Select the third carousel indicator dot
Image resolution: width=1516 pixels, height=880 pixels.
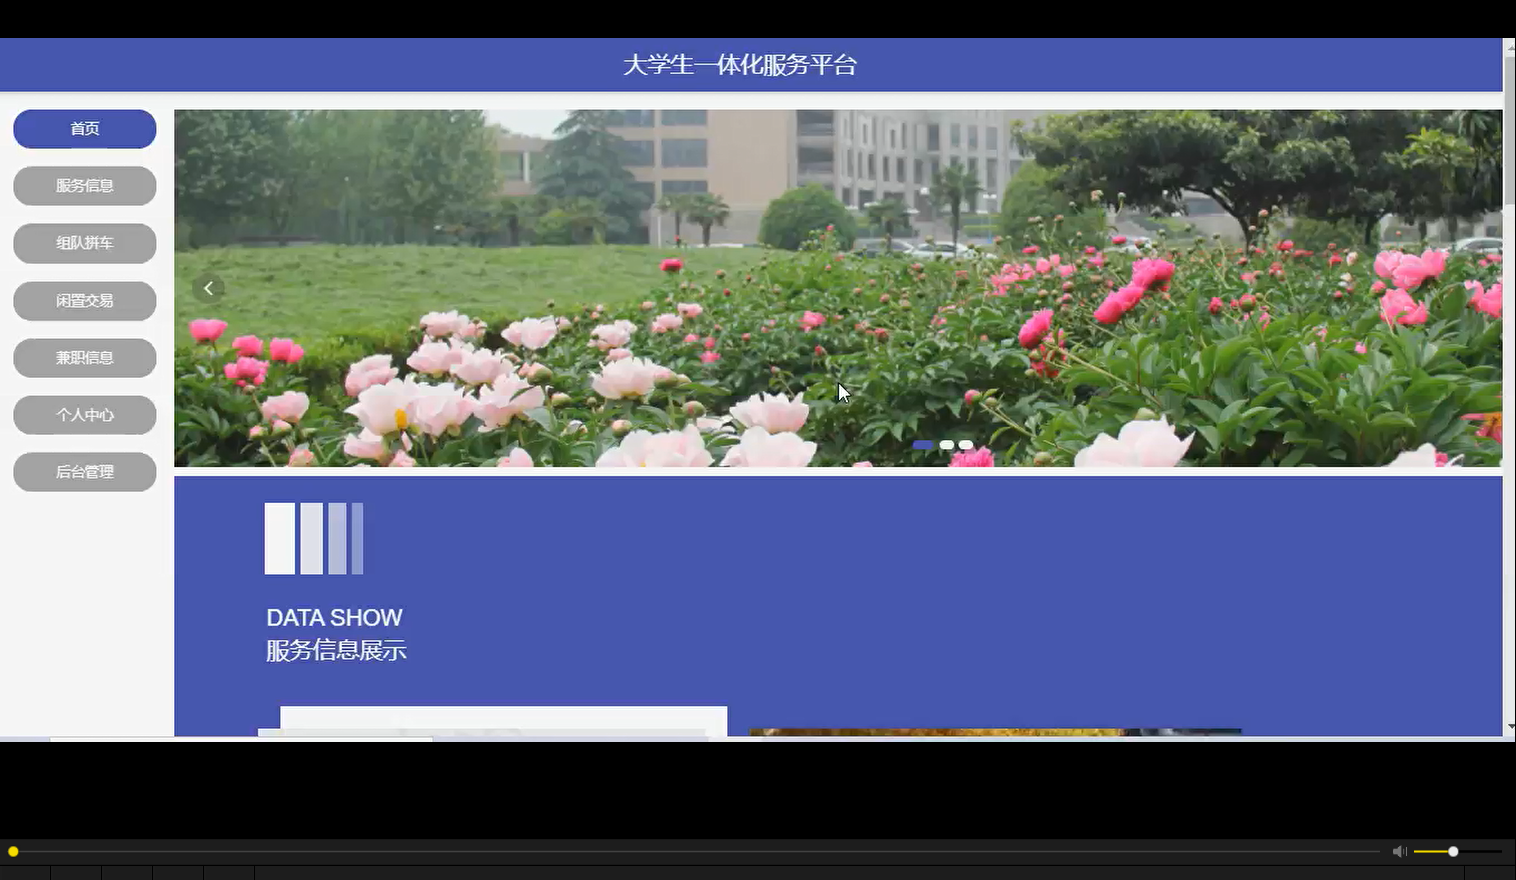click(965, 445)
